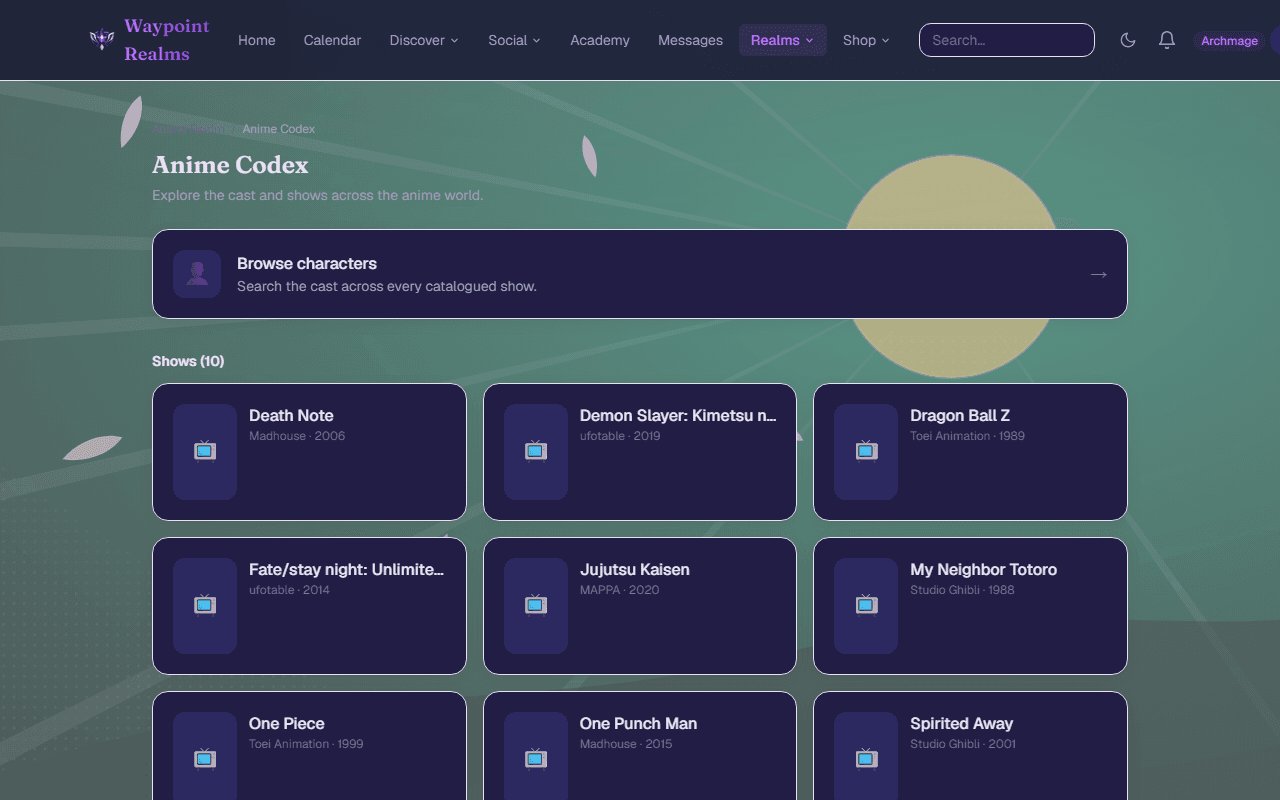This screenshot has height=800, width=1280.
Task: Click the TV icon on Dragon Ball Z card
Action: click(867, 450)
